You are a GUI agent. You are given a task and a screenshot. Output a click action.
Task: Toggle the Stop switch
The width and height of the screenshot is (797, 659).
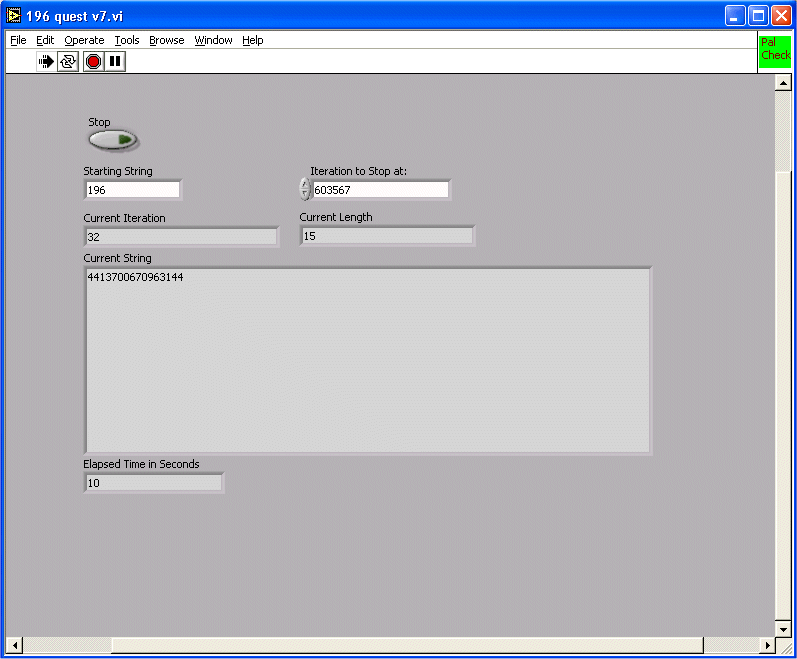click(x=113, y=140)
